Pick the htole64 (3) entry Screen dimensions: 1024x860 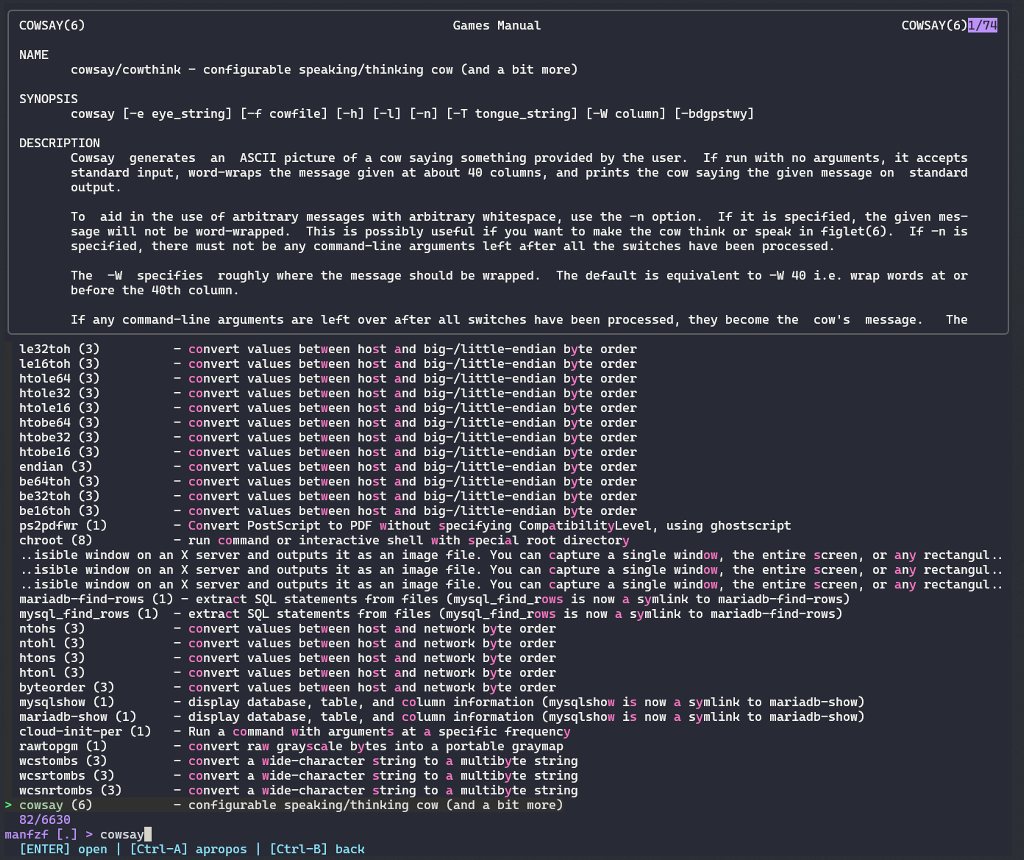pyautogui.click(x=328, y=379)
